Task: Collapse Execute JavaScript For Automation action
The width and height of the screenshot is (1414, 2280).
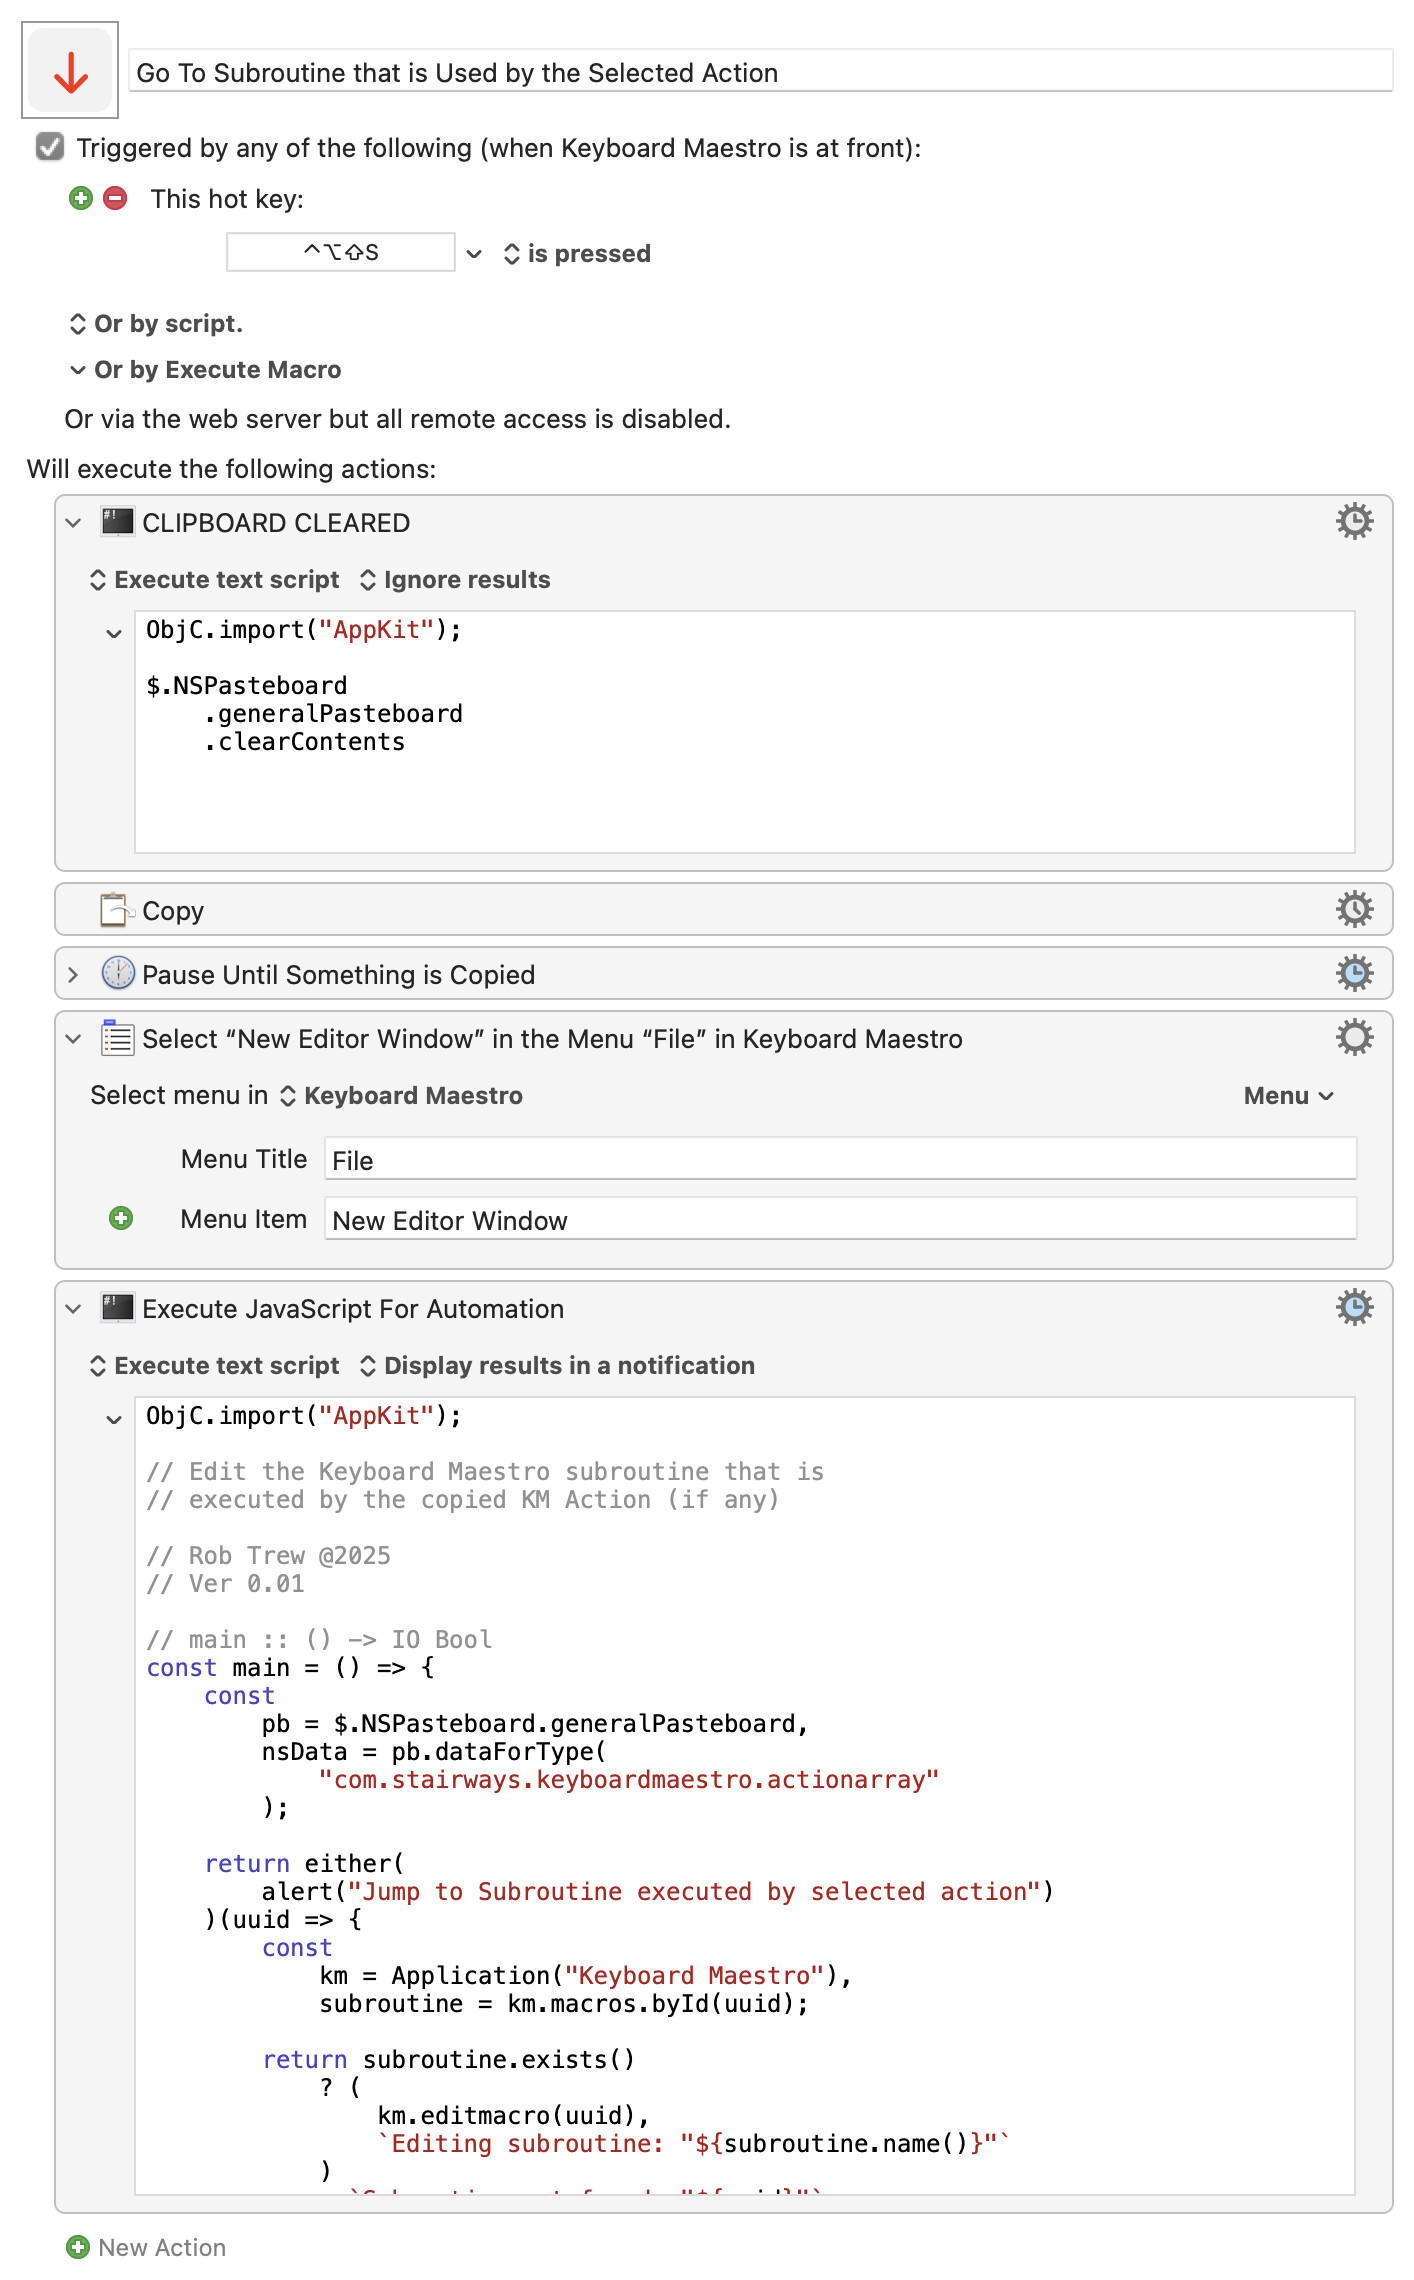Action: pos(73,1309)
